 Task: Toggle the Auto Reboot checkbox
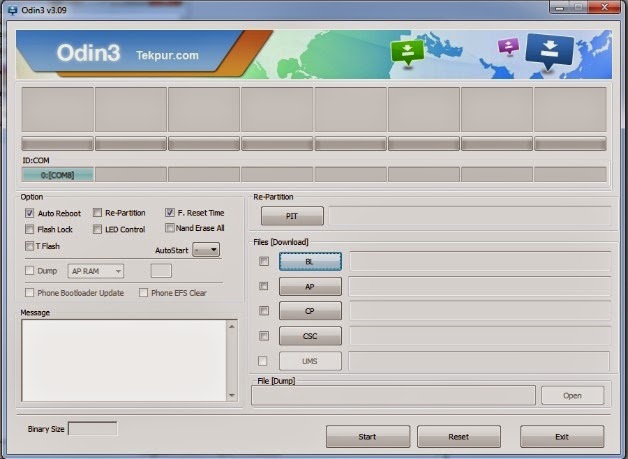(x=29, y=213)
